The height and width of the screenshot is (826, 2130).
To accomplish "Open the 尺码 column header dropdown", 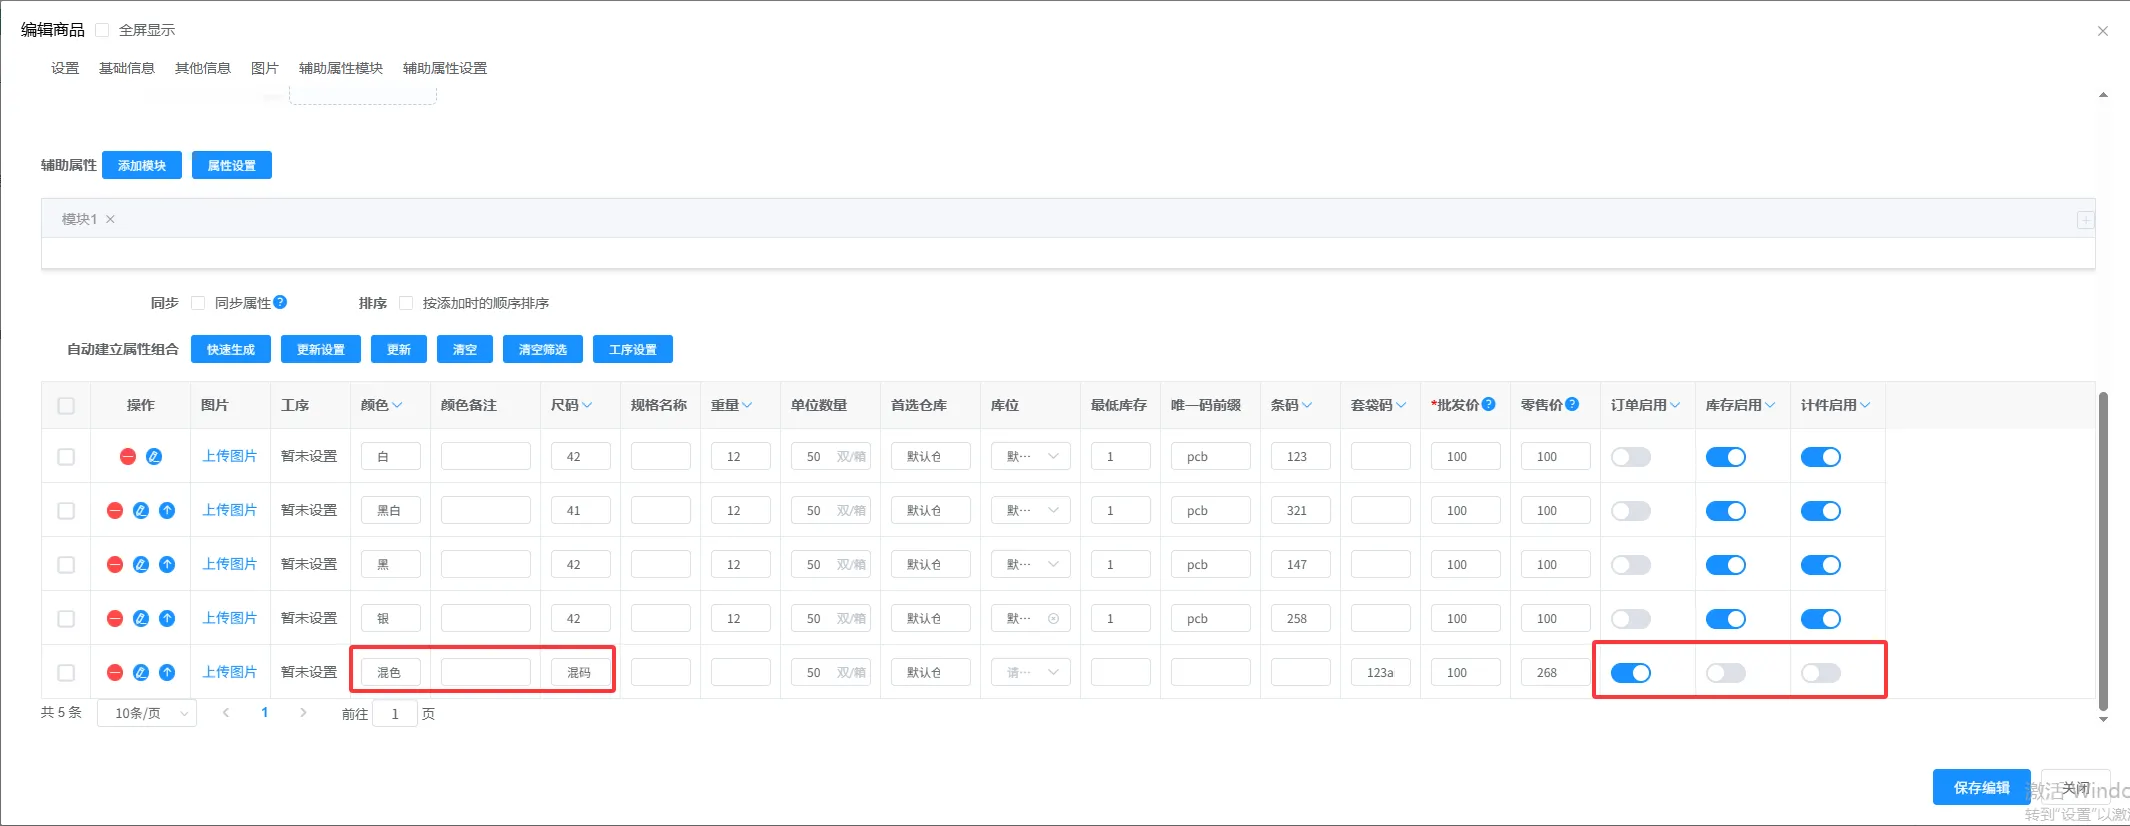I will 587,405.
